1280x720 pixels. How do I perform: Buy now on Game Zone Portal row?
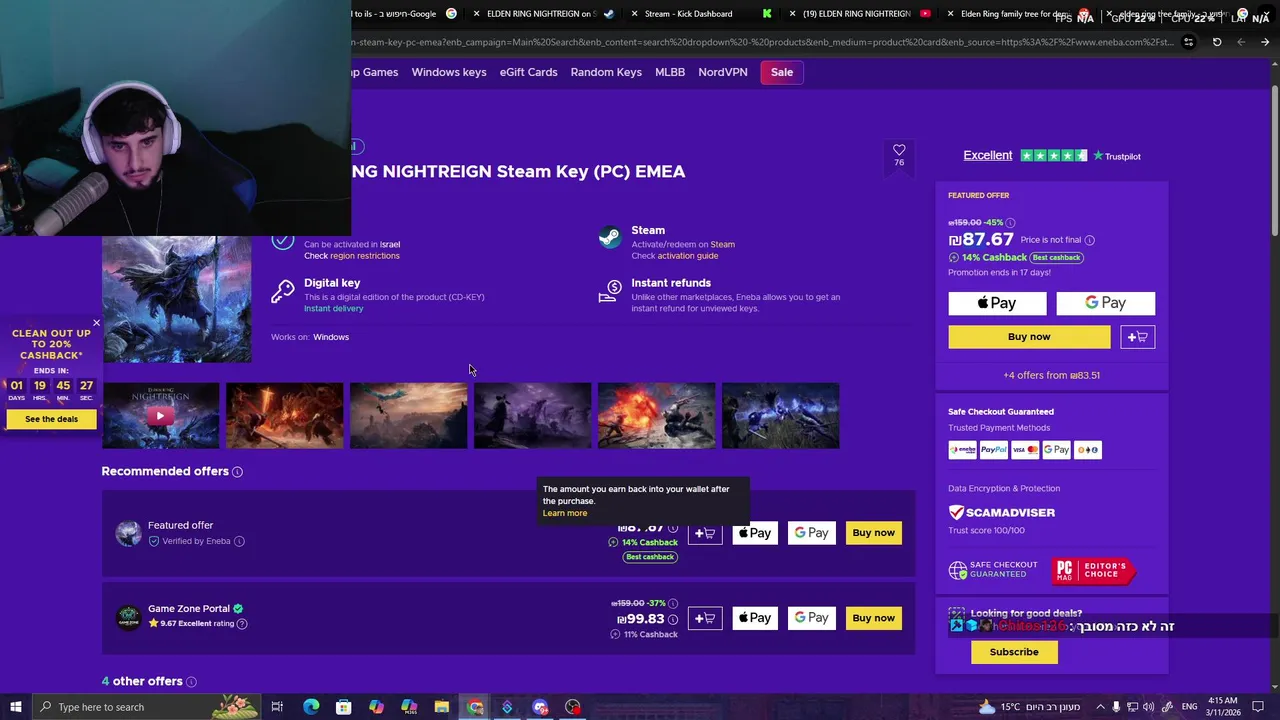click(873, 618)
